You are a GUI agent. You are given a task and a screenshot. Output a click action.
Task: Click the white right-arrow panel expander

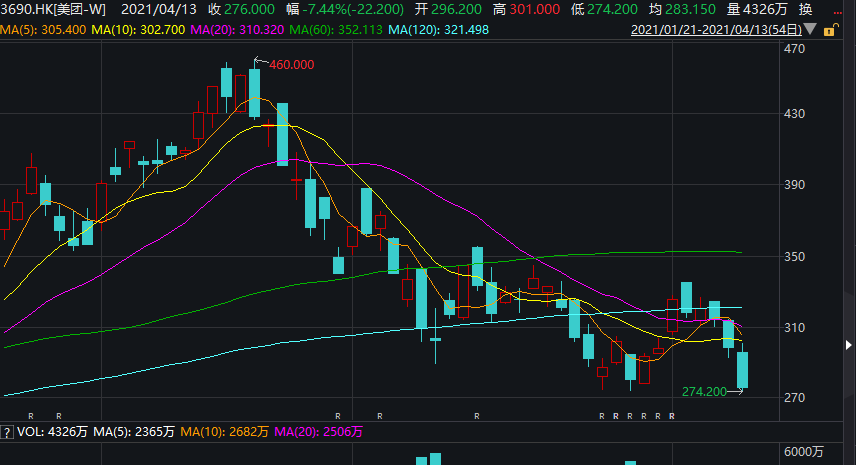(x=848, y=345)
